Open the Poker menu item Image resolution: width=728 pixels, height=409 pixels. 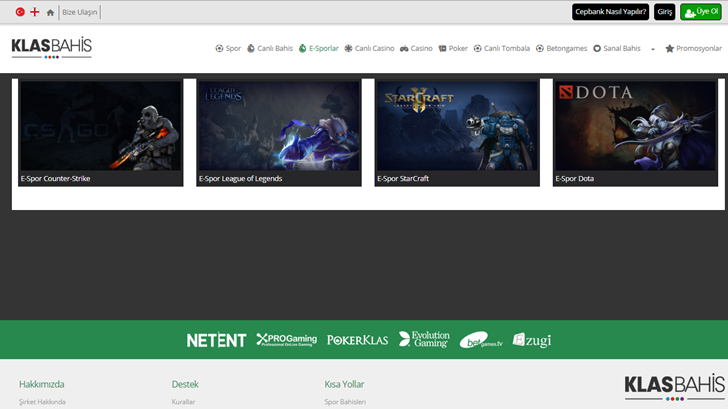tap(458, 48)
